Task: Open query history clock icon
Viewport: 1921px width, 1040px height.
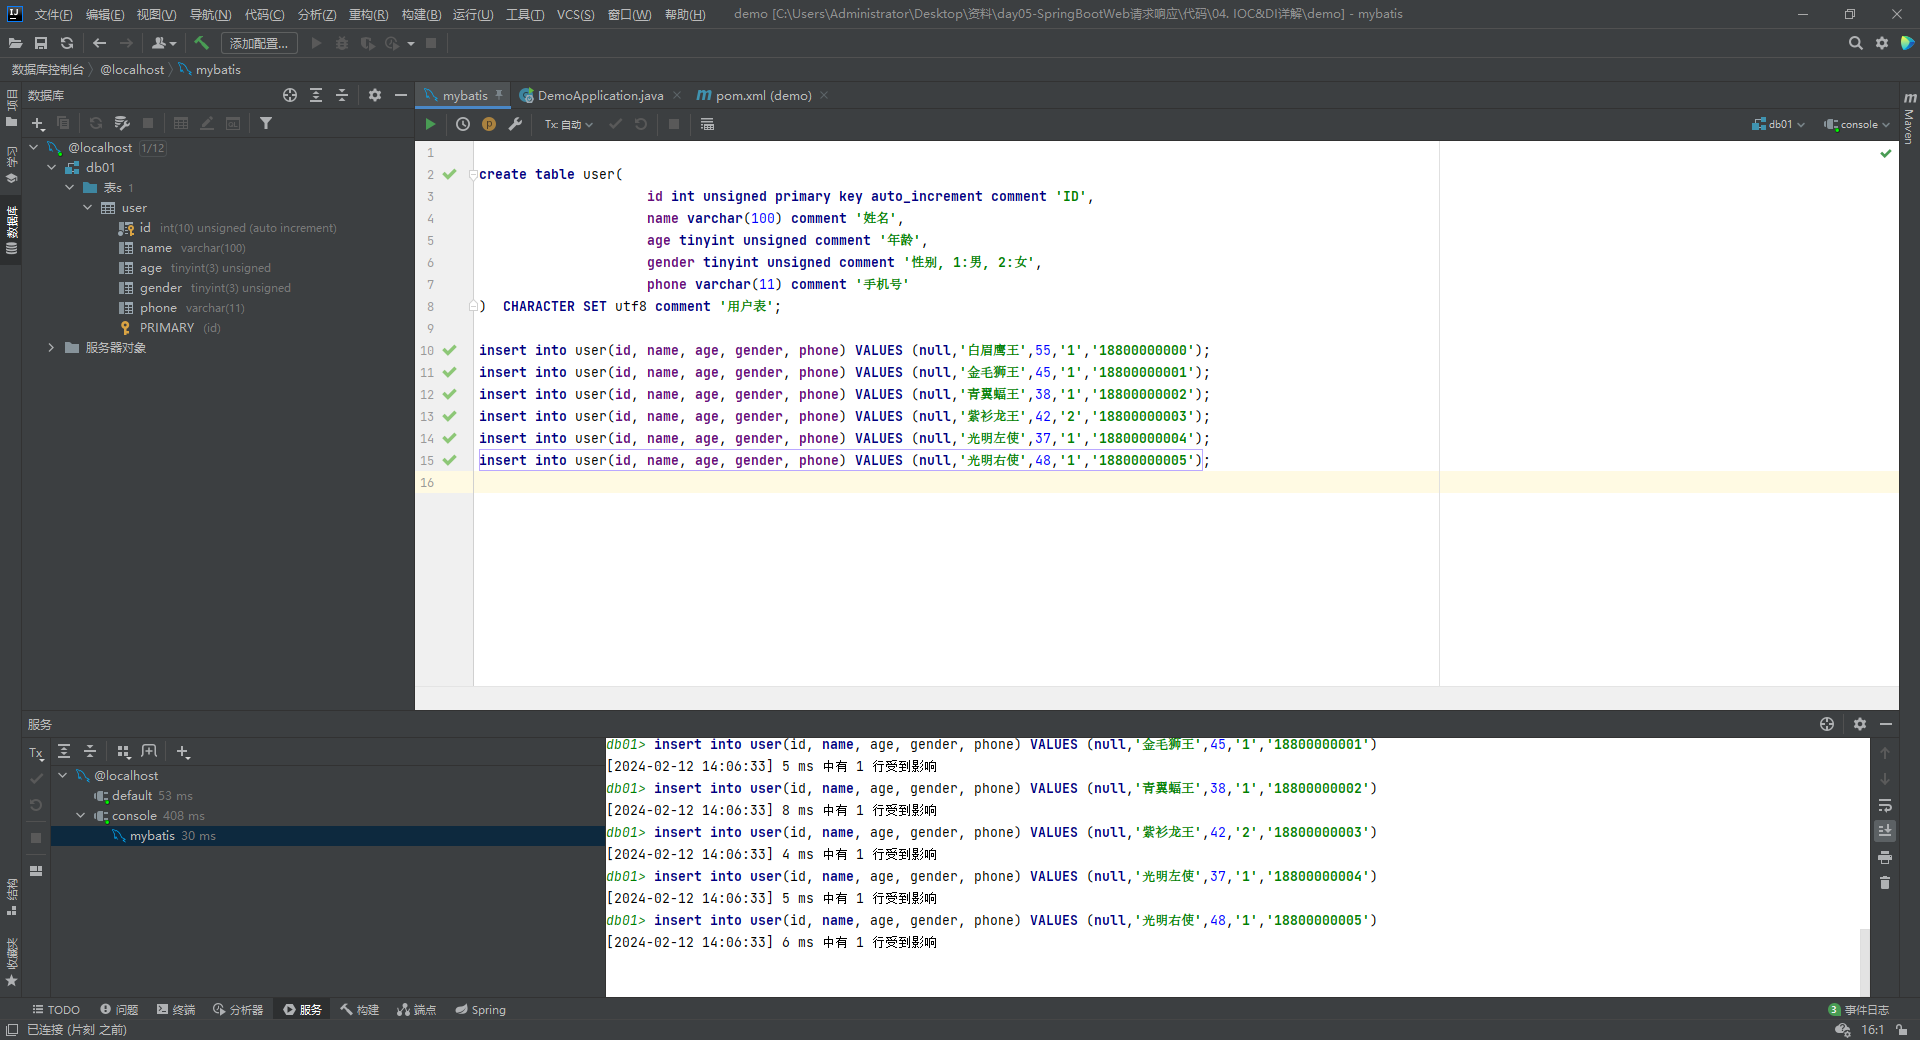Action: pos(463,124)
